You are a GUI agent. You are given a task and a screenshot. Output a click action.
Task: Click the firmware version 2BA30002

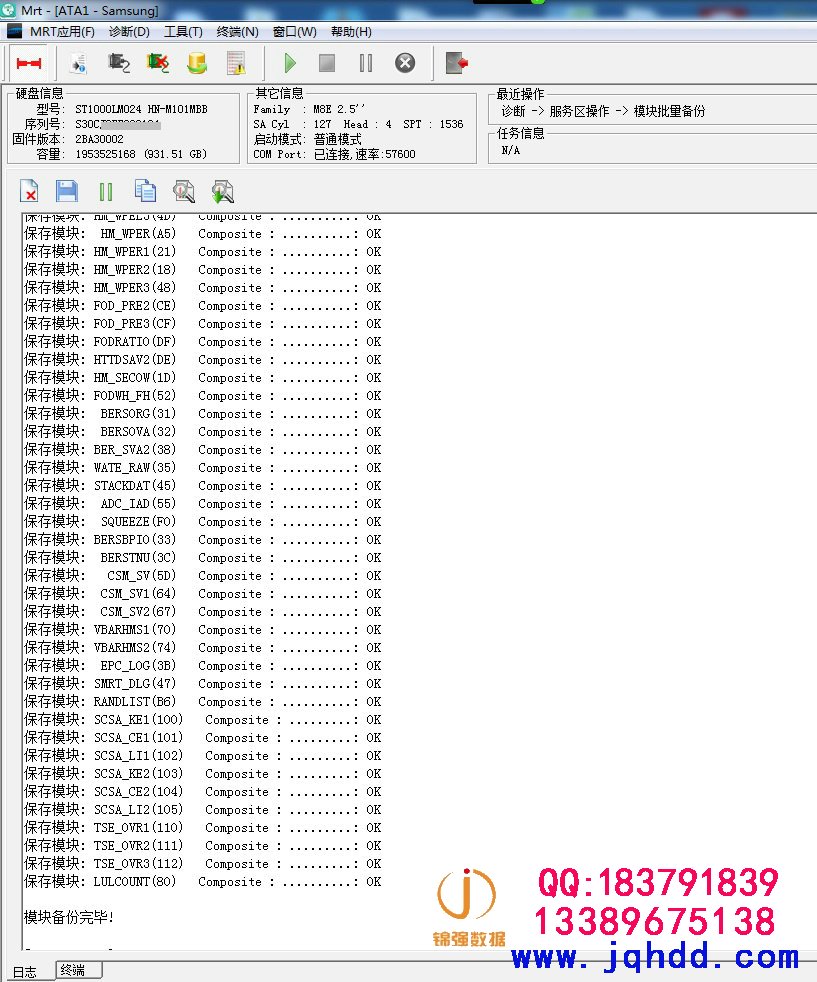coord(99,139)
